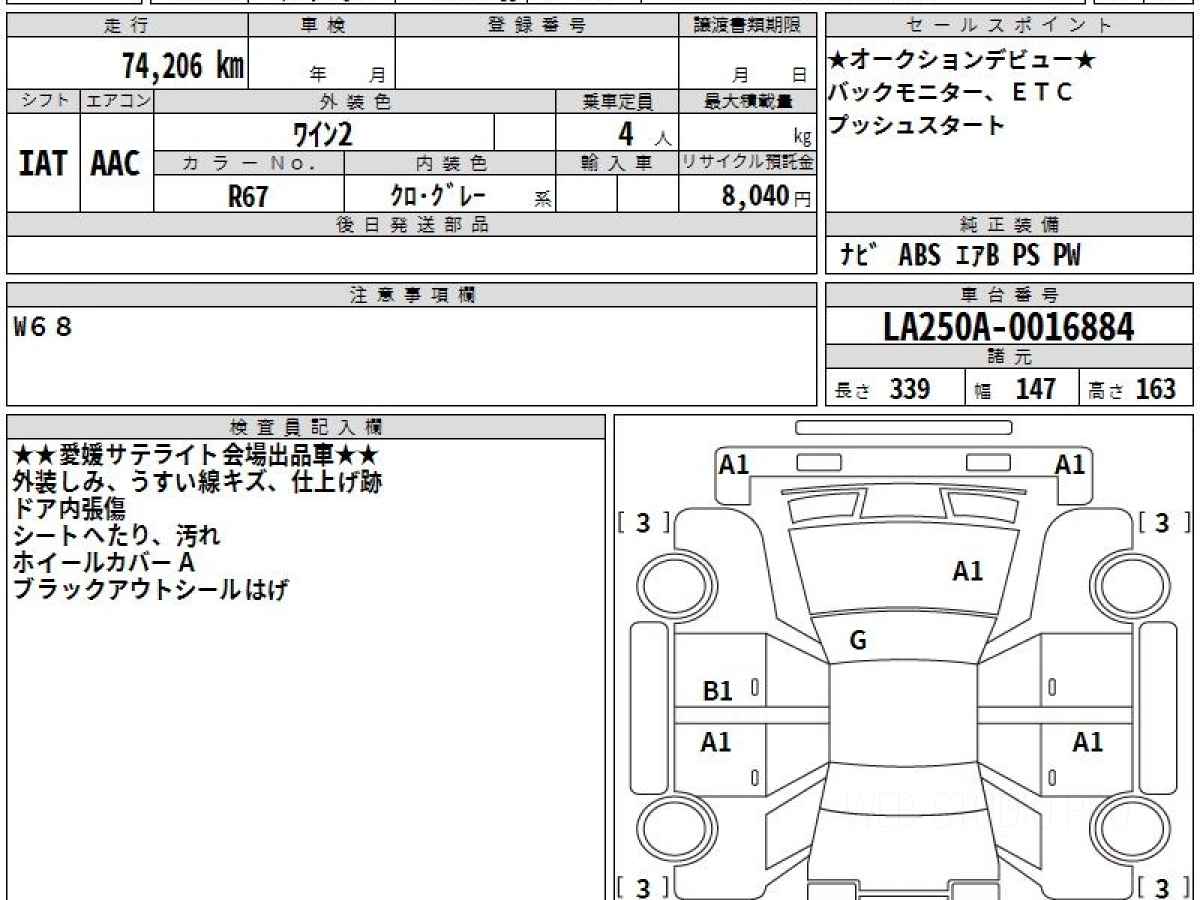Click the A1 mark on the hood
Image resolution: width=1200 pixels, height=900 pixels.
coord(967,571)
